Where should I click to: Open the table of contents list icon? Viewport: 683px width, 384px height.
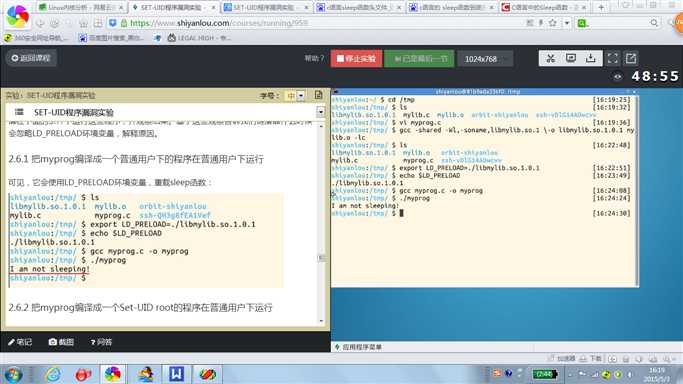(x=19, y=112)
